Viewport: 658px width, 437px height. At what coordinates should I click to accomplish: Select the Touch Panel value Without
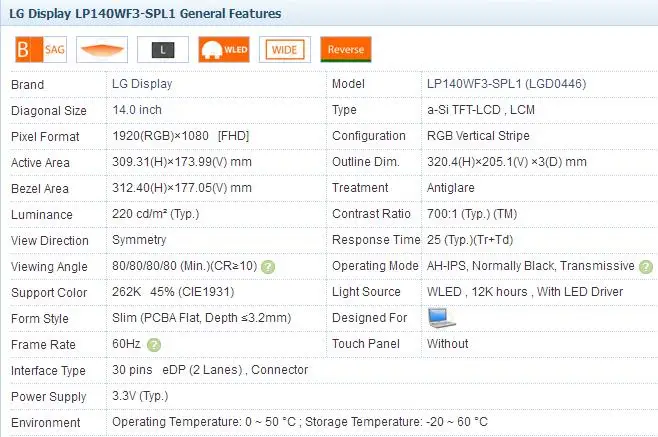(447, 344)
